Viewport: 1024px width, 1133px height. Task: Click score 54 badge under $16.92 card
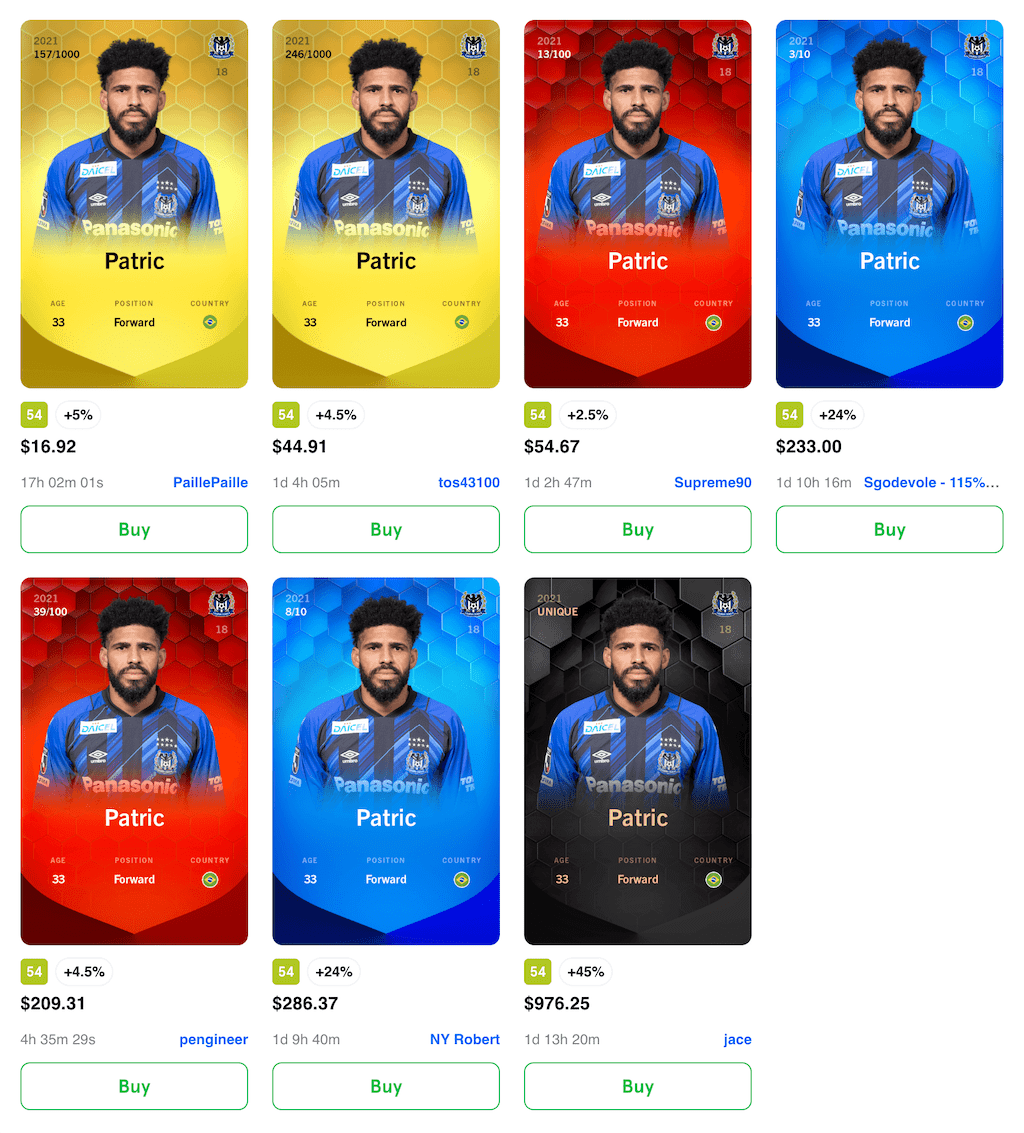coord(34,415)
